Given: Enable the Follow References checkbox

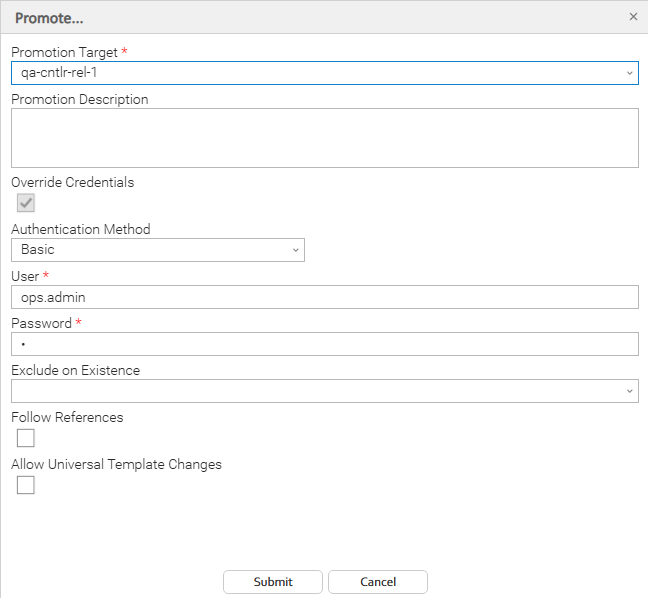Looking at the screenshot, I should (26, 438).
